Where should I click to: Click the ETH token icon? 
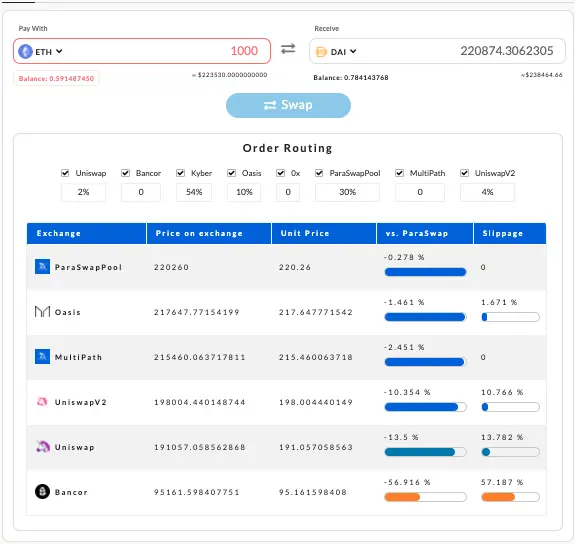point(25,51)
